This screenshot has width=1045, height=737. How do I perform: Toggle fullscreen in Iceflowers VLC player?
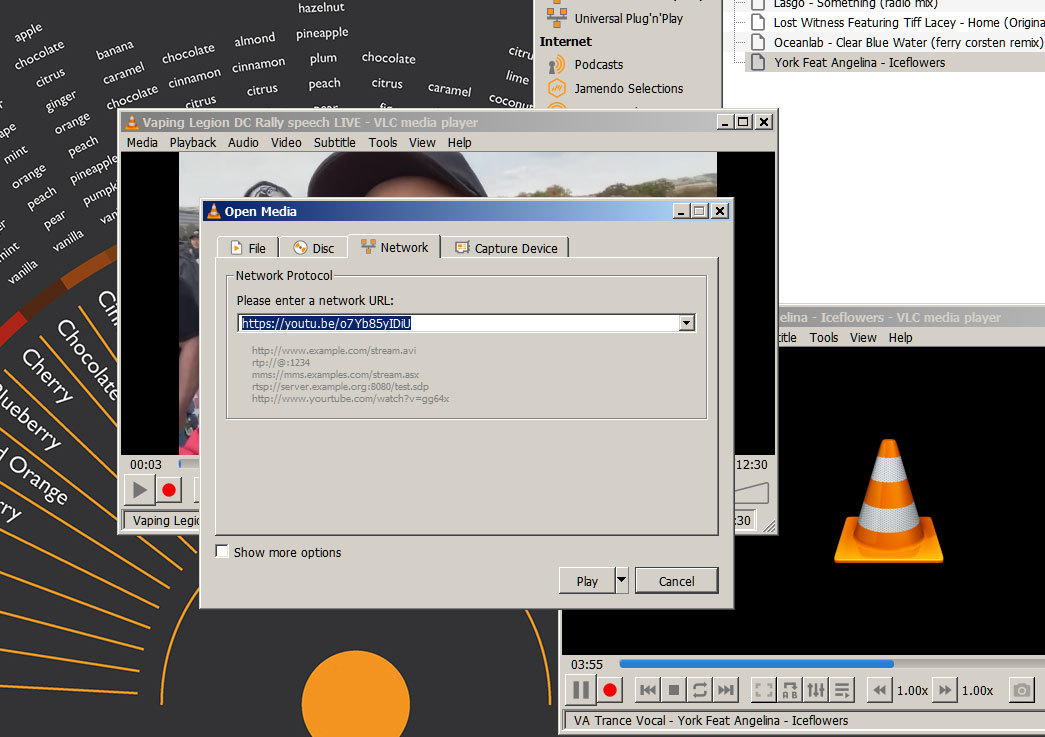764,690
